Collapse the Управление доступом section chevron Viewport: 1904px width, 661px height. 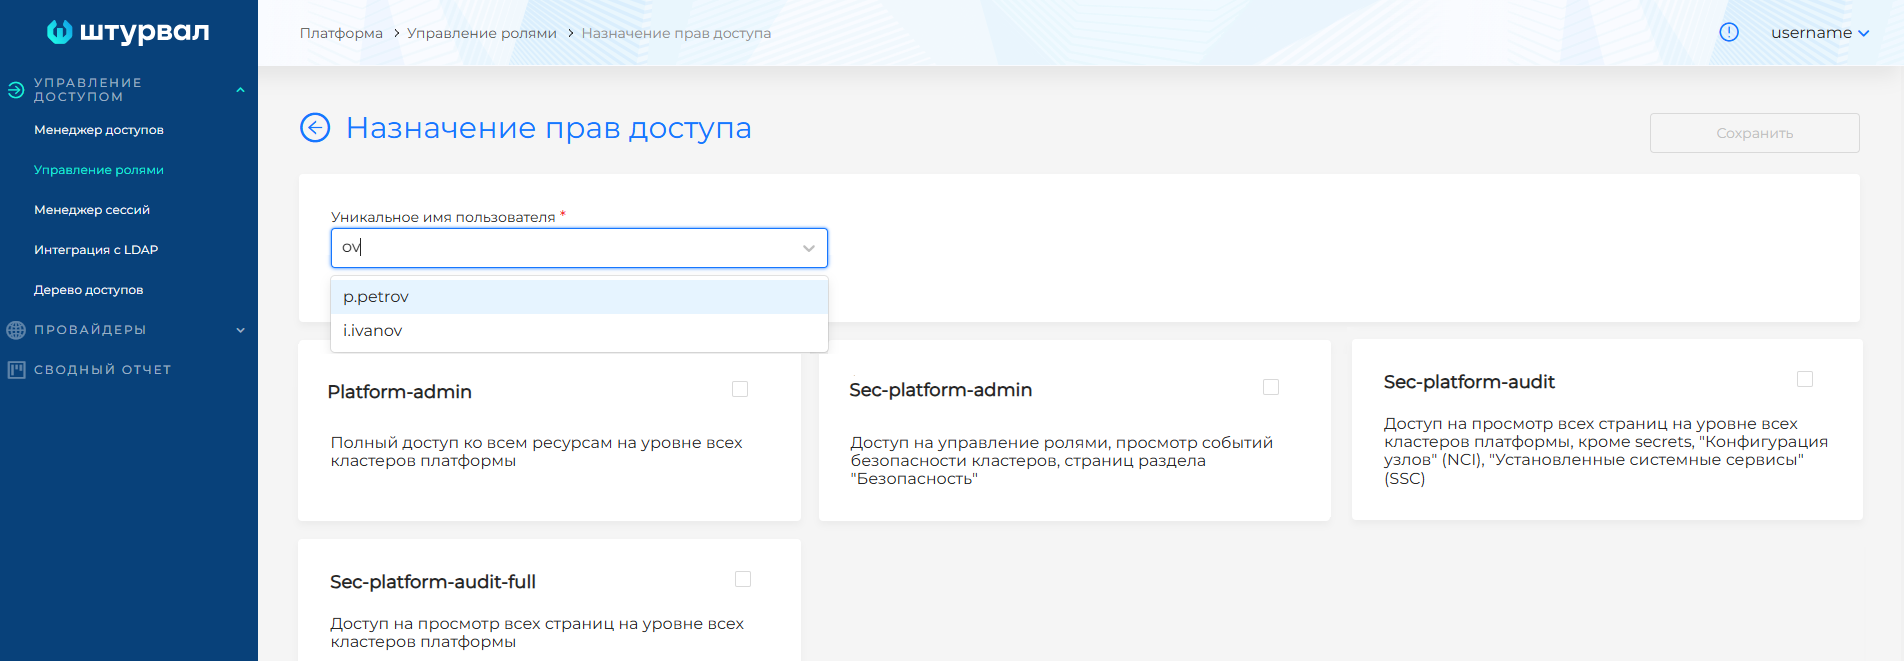240,90
